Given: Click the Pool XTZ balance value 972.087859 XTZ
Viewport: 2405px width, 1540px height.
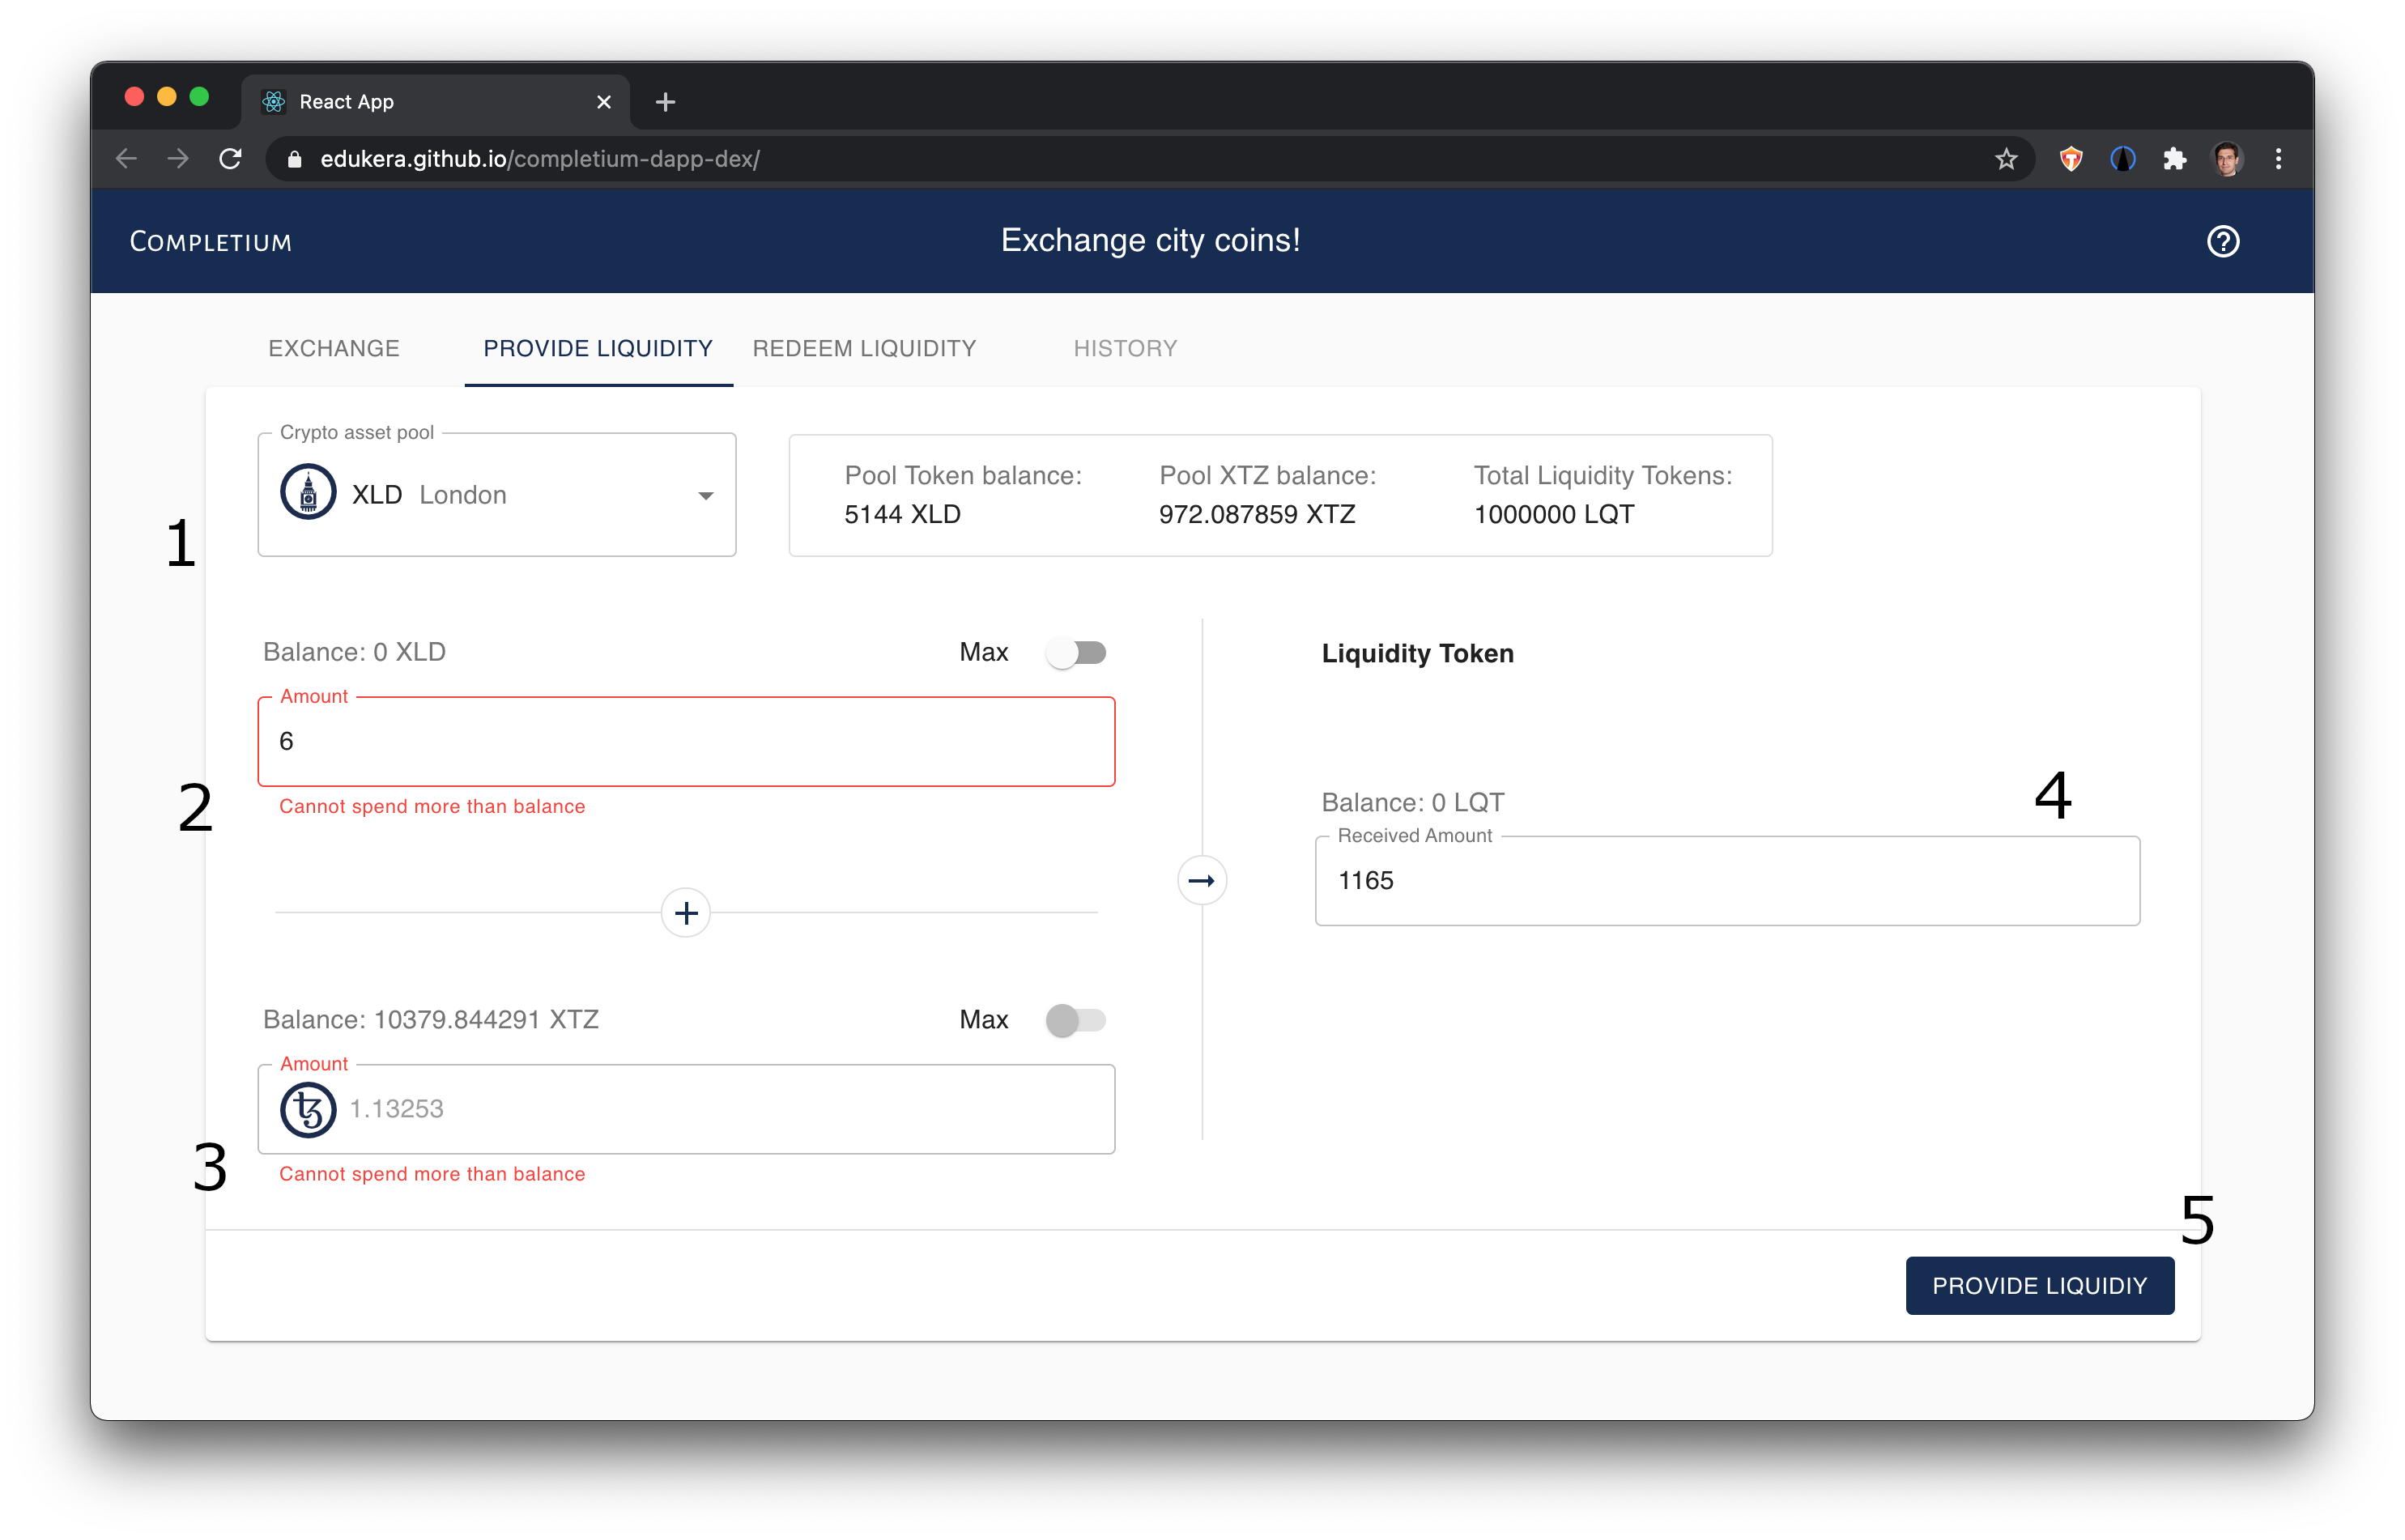Looking at the screenshot, I should (x=1257, y=514).
